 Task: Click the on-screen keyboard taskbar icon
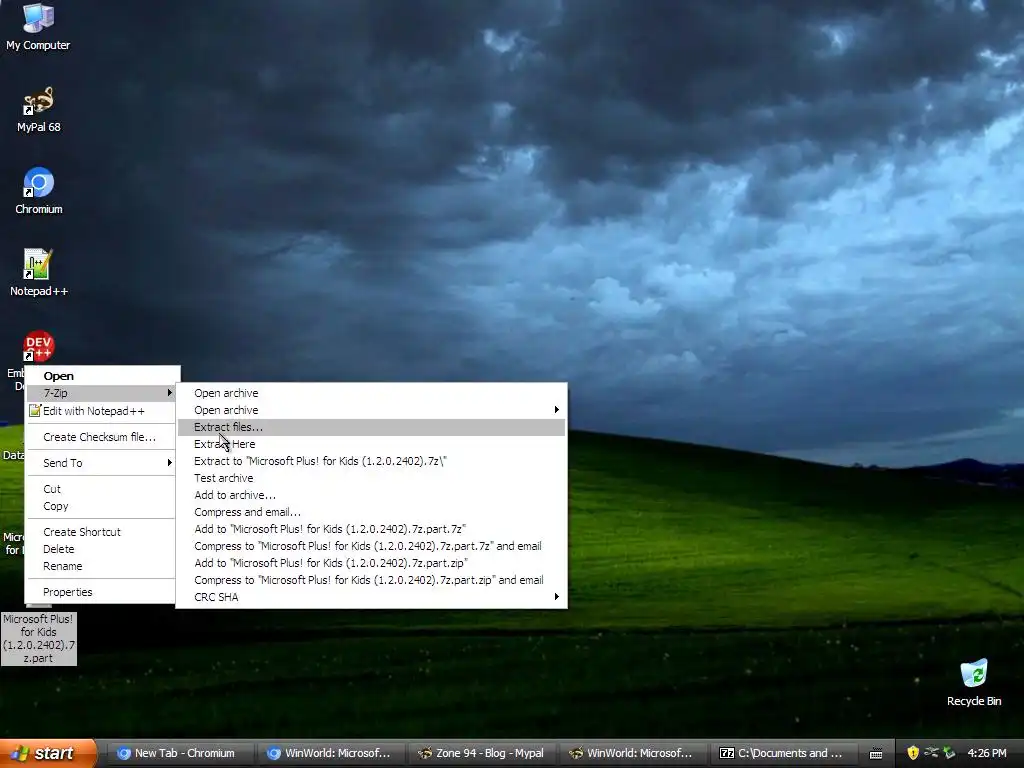click(x=876, y=754)
